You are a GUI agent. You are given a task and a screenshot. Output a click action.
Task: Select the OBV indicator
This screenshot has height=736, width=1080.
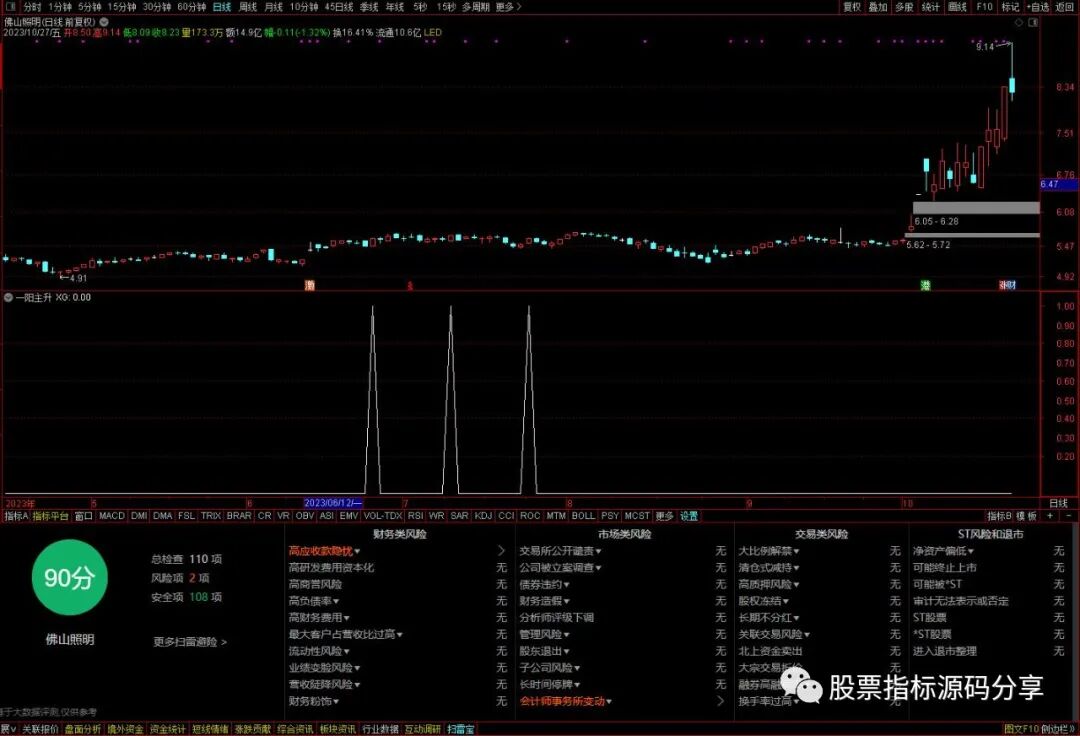point(304,516)
